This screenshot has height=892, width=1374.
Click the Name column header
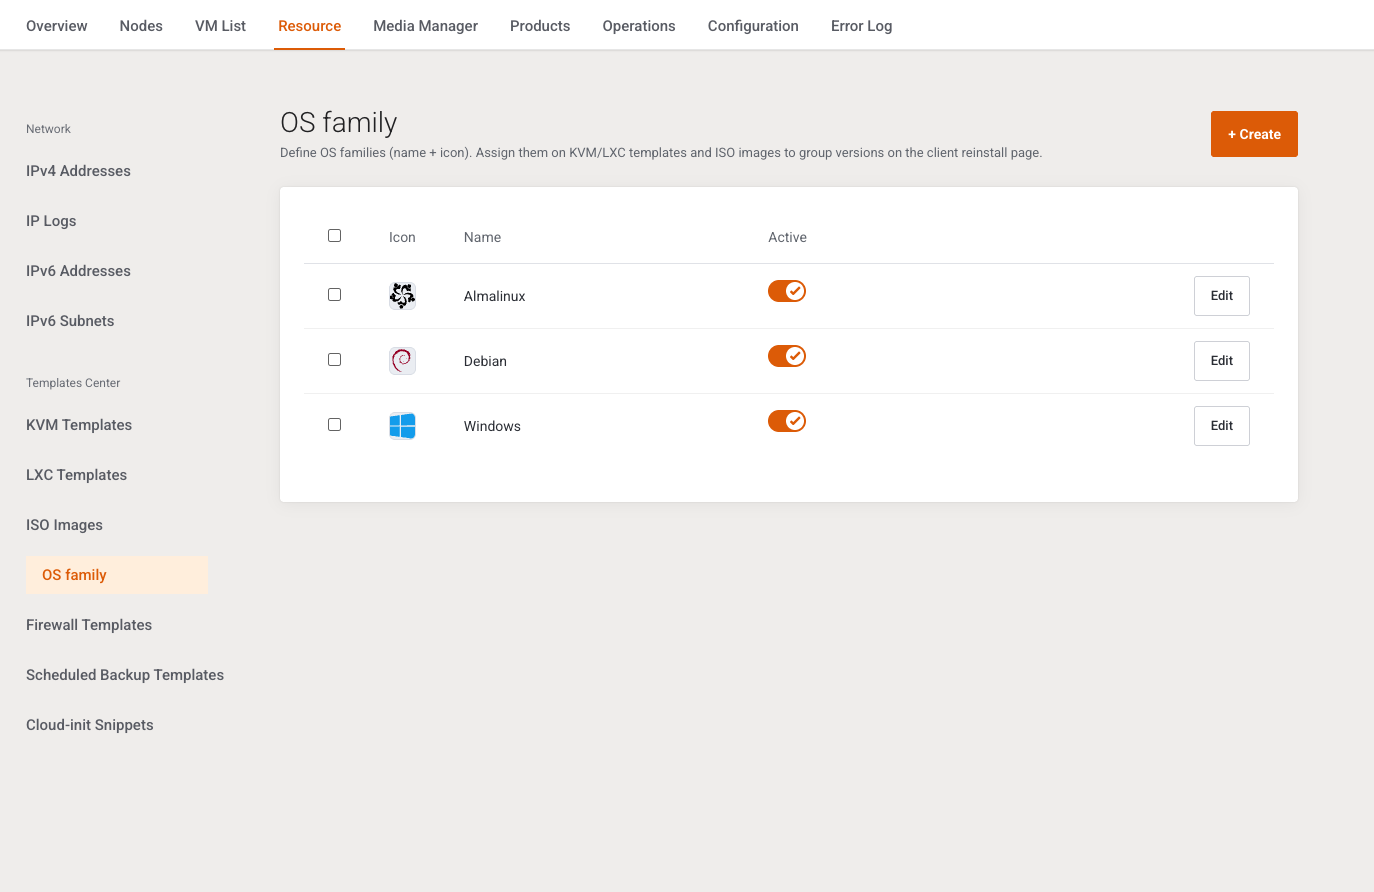pyautogui.click(x=482, y=237)
